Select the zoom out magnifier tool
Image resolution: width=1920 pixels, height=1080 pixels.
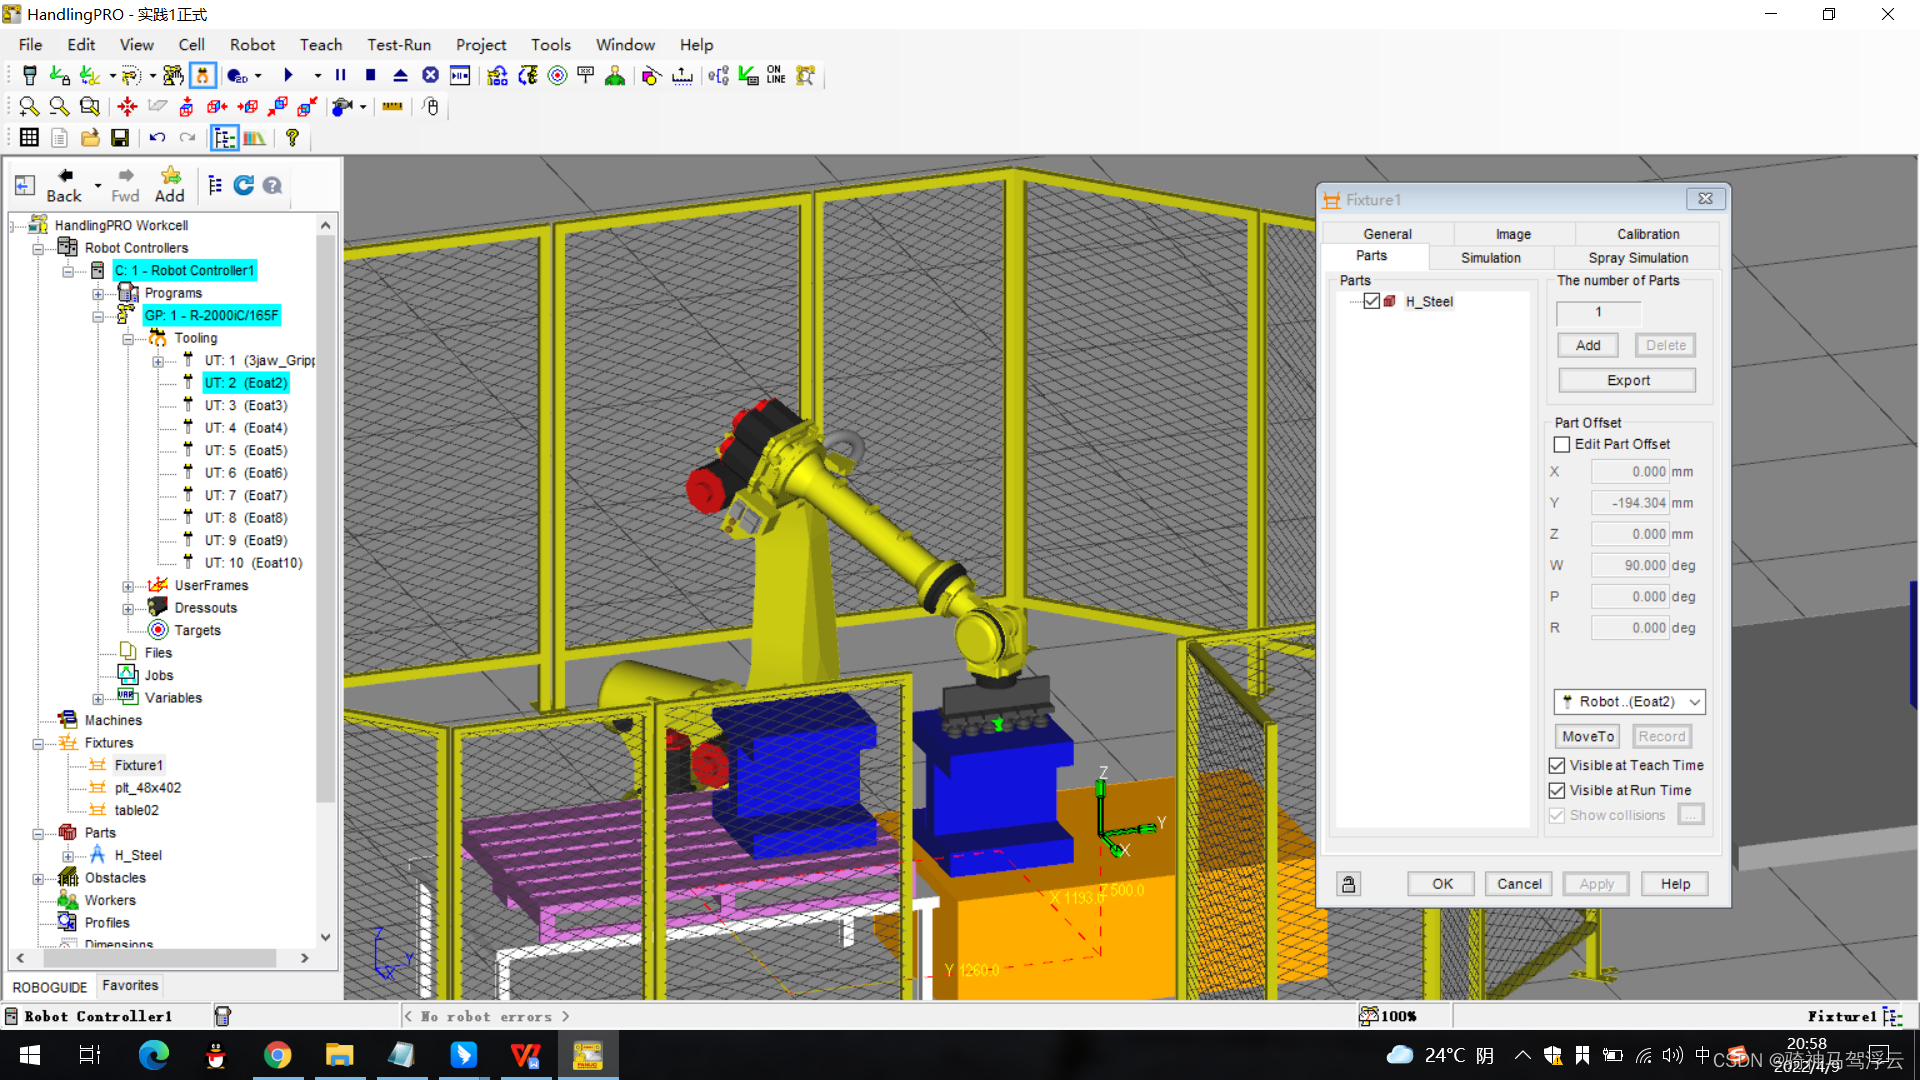(x=59, y=107)
